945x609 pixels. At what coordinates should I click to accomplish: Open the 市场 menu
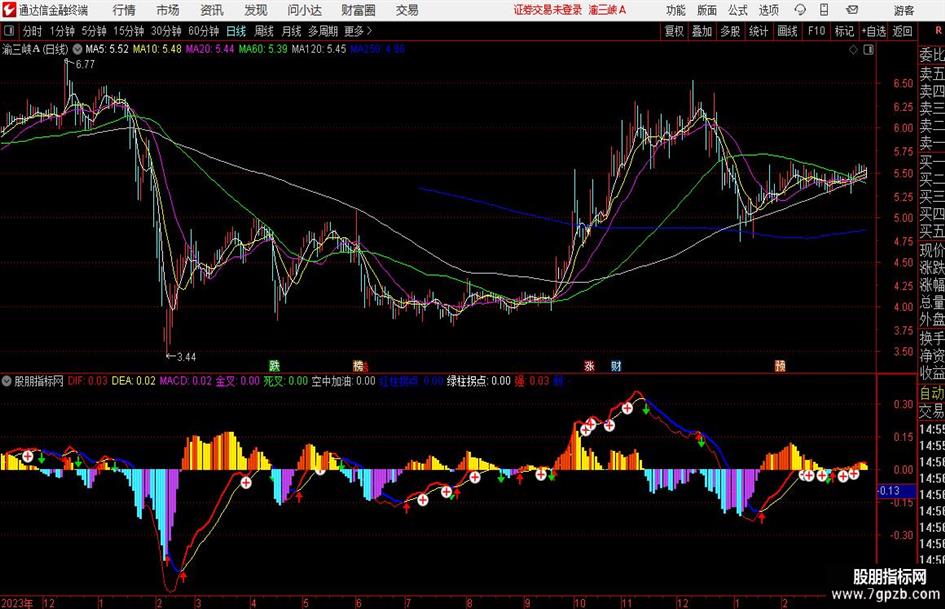point(168,10)
